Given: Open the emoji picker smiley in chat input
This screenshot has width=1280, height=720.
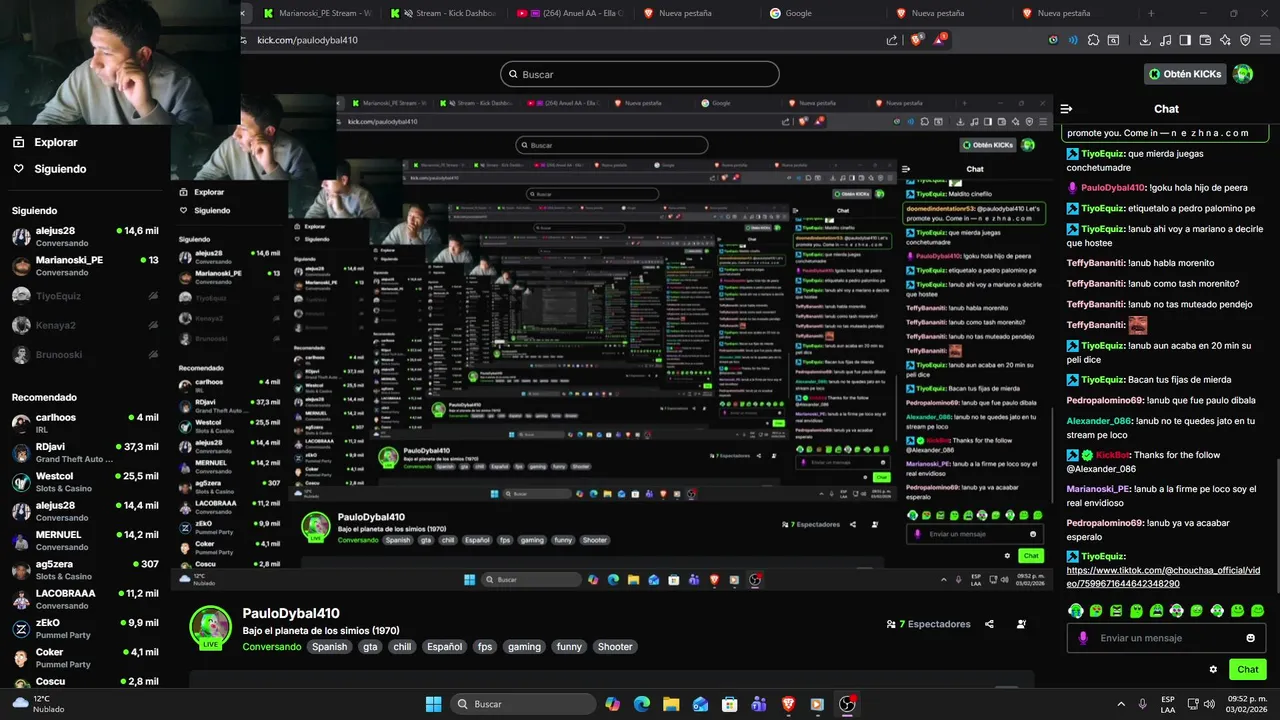Looking at the screenshot, I should [1250, 638].
